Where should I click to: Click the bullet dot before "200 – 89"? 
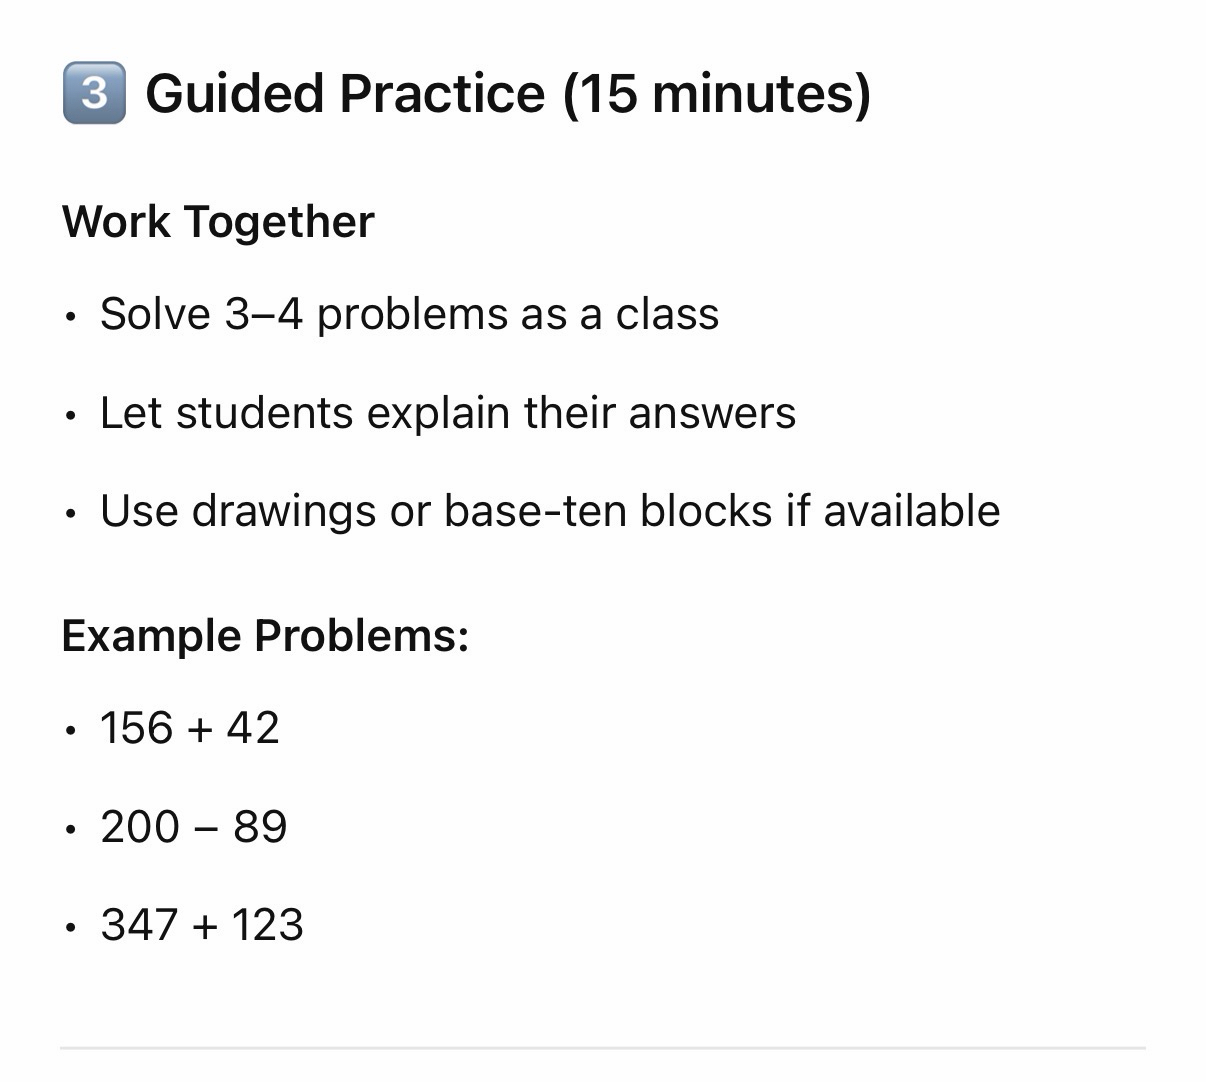click(69, 830)
